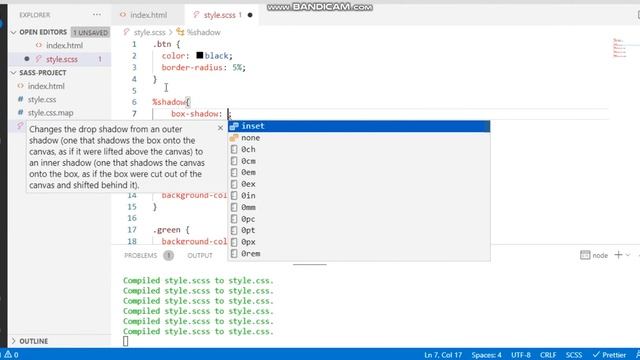Click the code minimap
Viewport: 640px width, 360px height.
[x=621, y=48]
